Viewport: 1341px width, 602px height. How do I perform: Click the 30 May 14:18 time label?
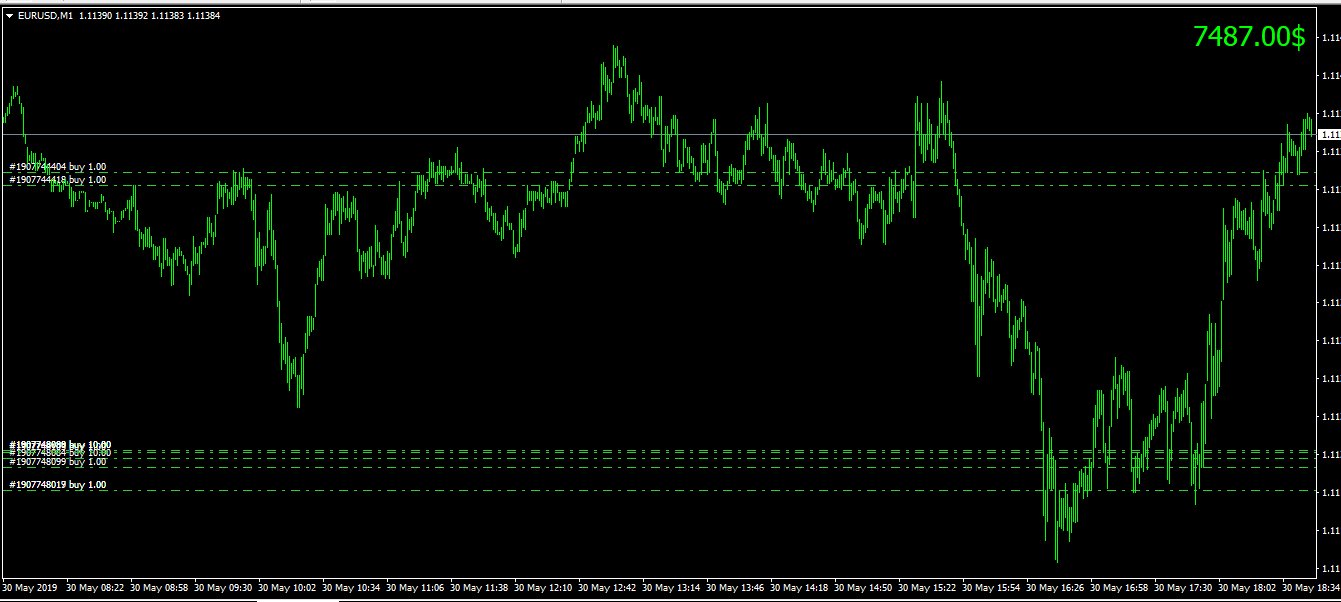(x=800, y=588)
